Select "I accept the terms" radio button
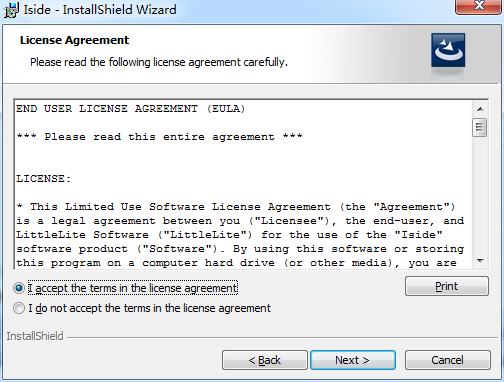Screen dimensions: 504x382 coord(19,288)
